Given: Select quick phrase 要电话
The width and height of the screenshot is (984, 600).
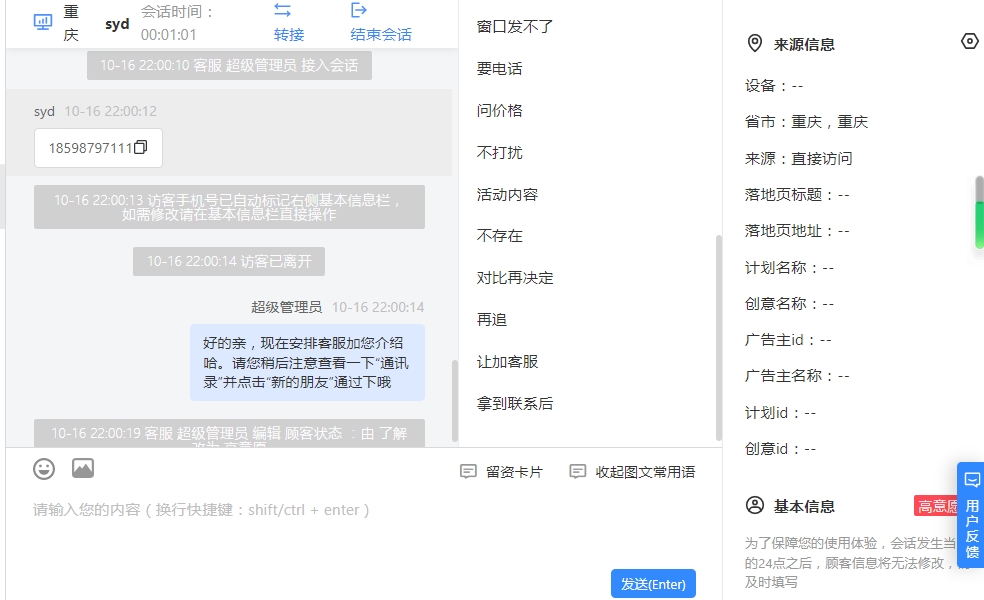Looking at the screenshot, I should [x=500, y=68].
